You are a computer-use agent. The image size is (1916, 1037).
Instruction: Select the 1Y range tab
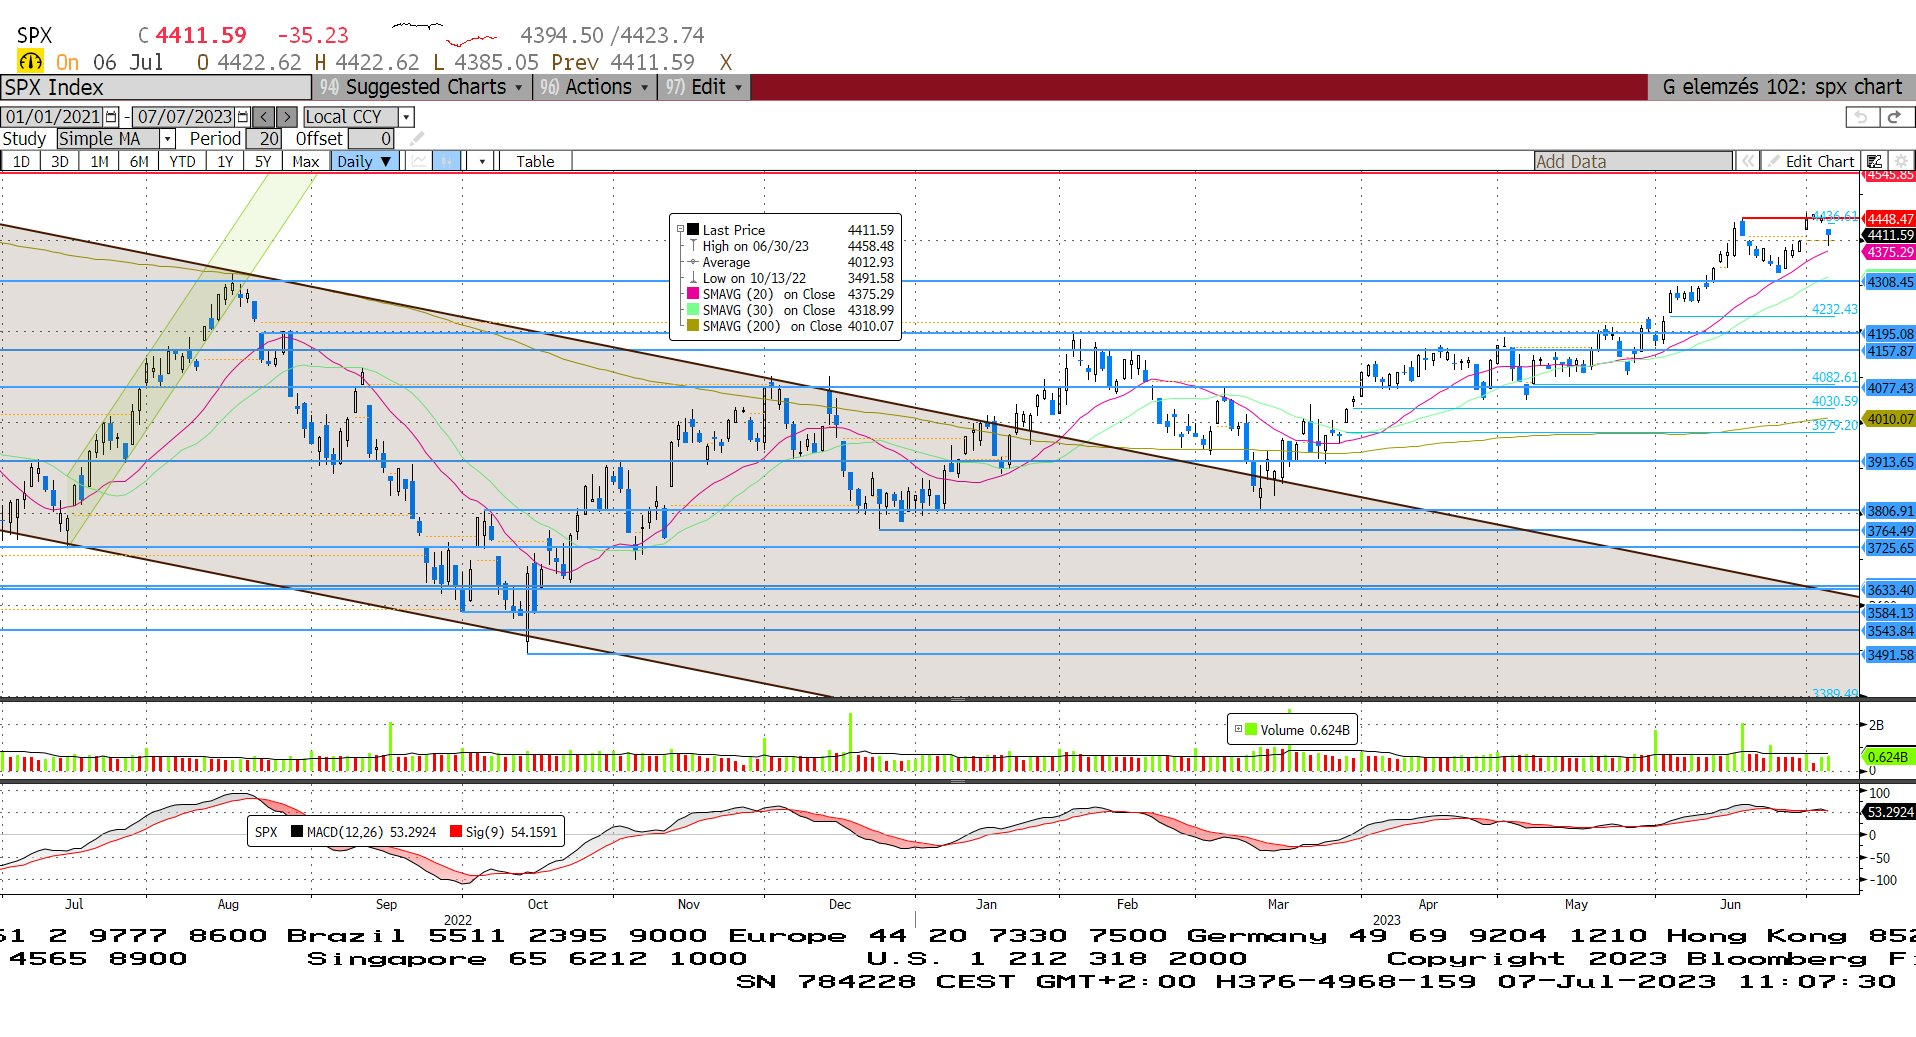225,161
